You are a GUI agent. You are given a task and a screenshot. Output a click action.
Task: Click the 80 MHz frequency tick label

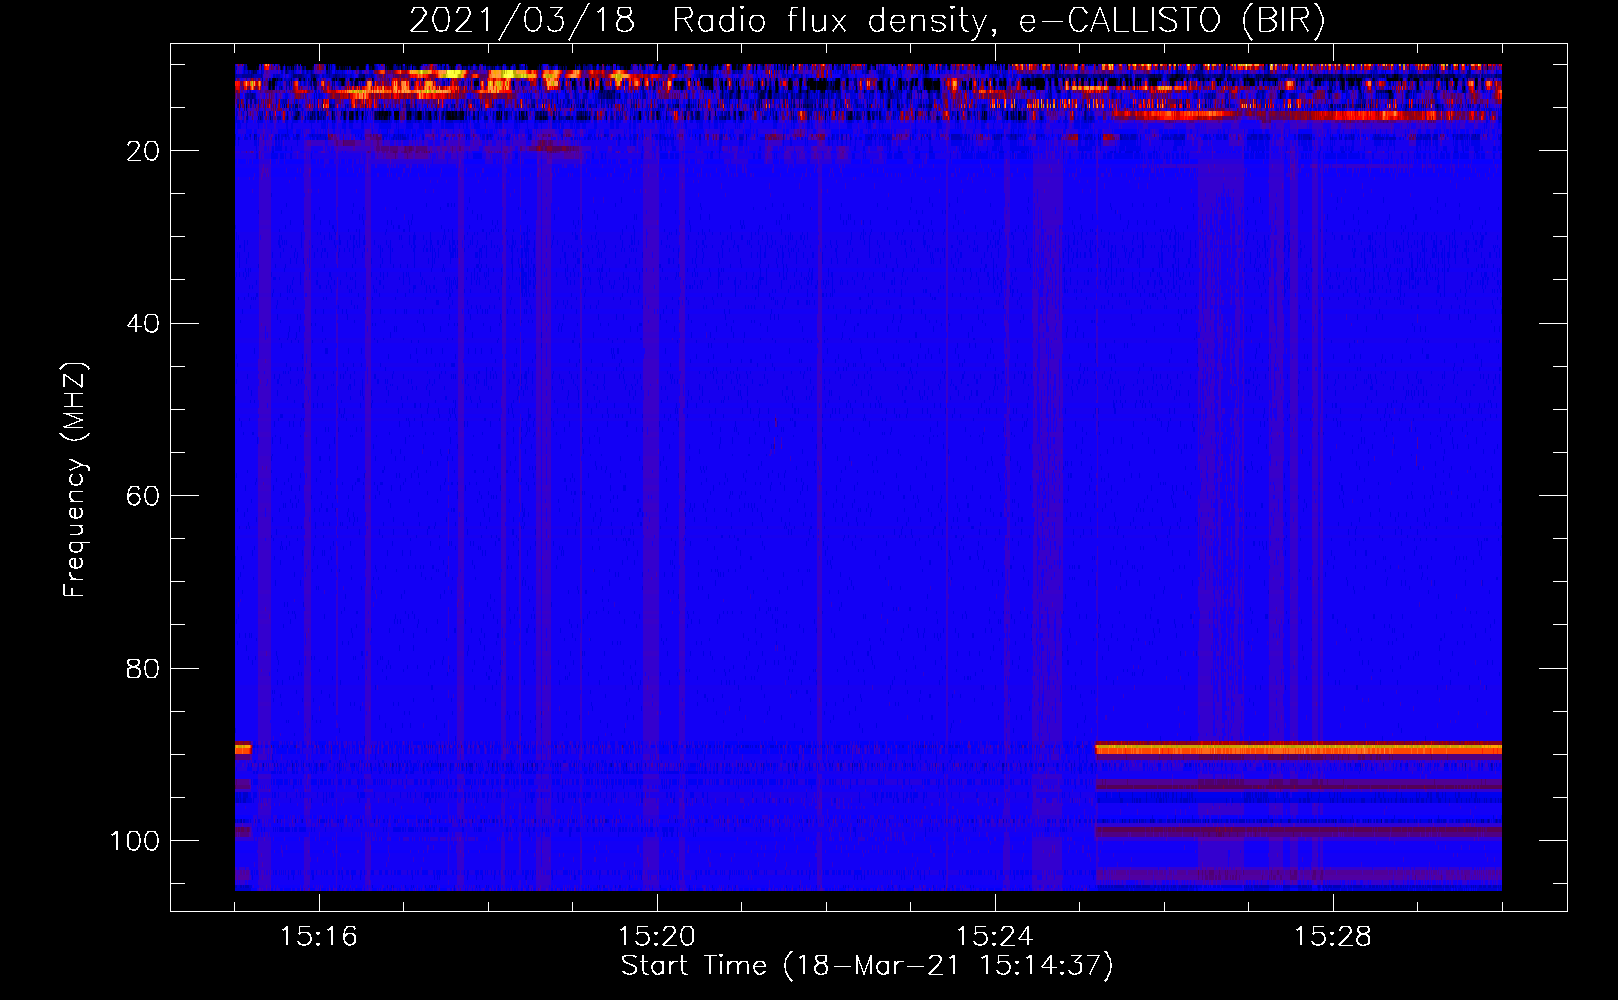pos(143,669)
